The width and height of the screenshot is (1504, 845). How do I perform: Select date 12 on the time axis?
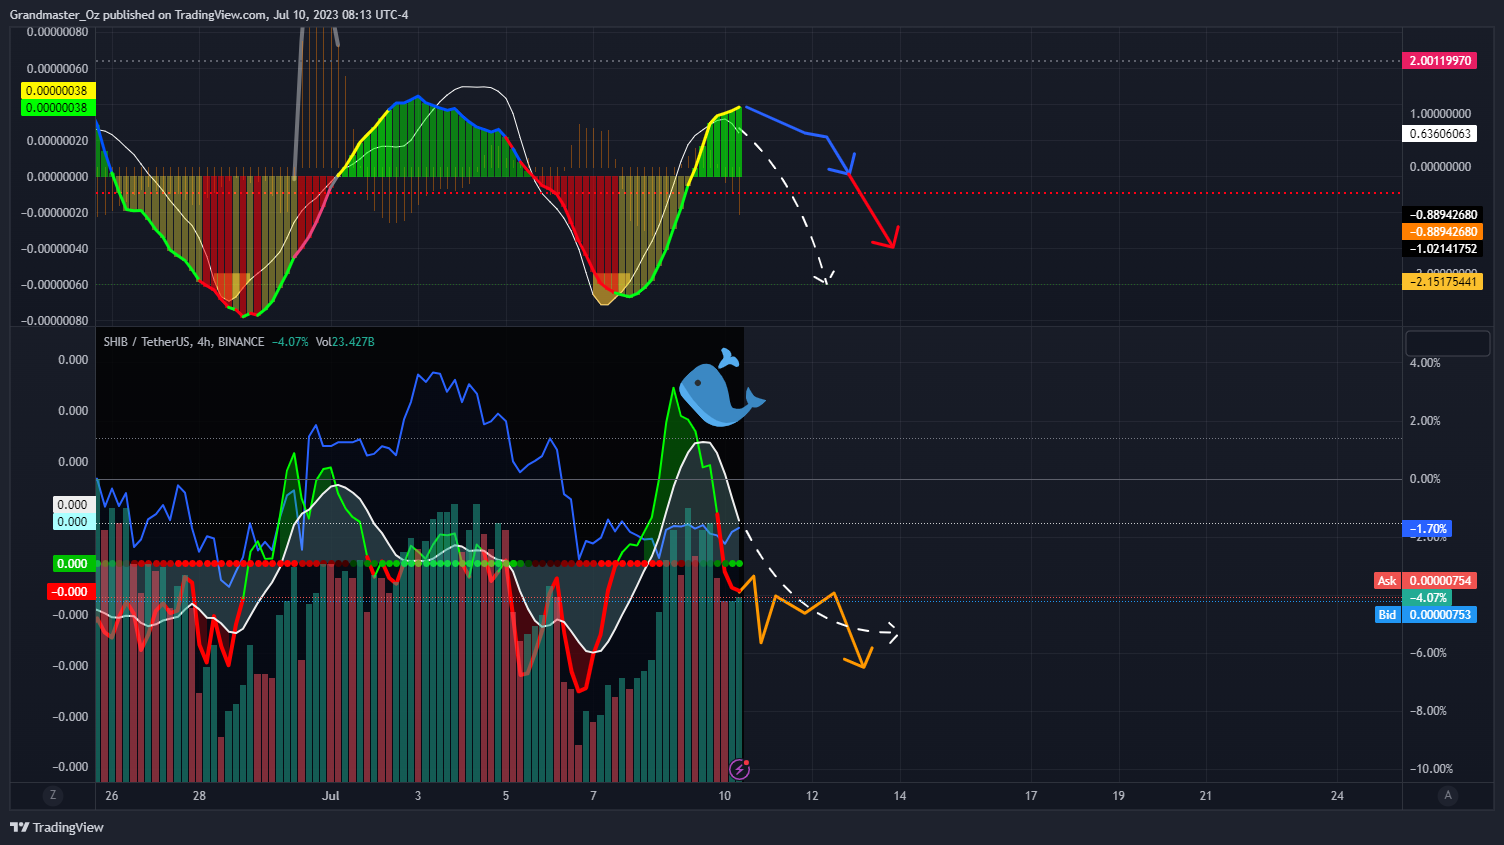point(812,796)
